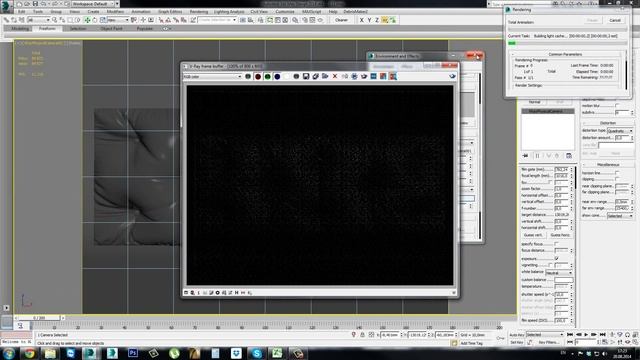Image resolution: width=640 pixels, height=360 pixels.
Task: Open Chrome from the taskbar
Action: point(29,353)
